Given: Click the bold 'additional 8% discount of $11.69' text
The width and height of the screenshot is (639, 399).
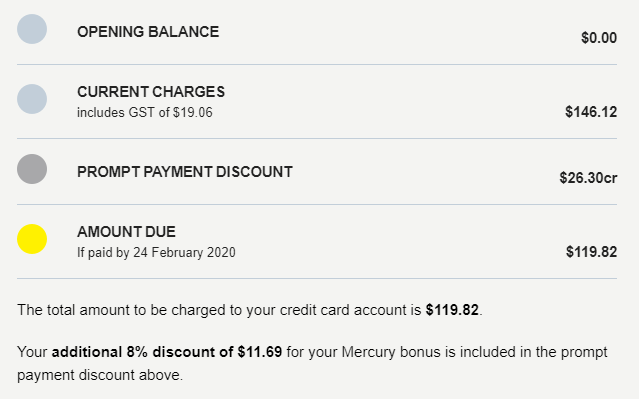Looking at the screenshot, I should (x=167, y=352).
